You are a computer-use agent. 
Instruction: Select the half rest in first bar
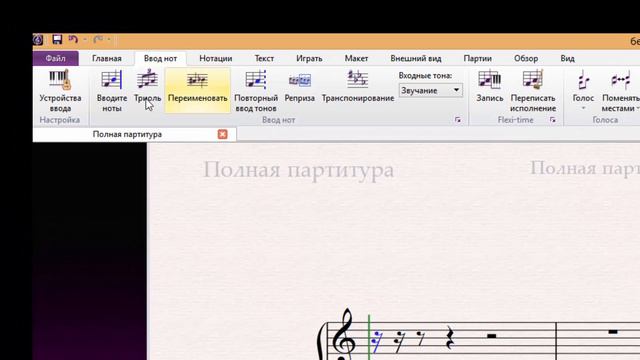[491, 336]
